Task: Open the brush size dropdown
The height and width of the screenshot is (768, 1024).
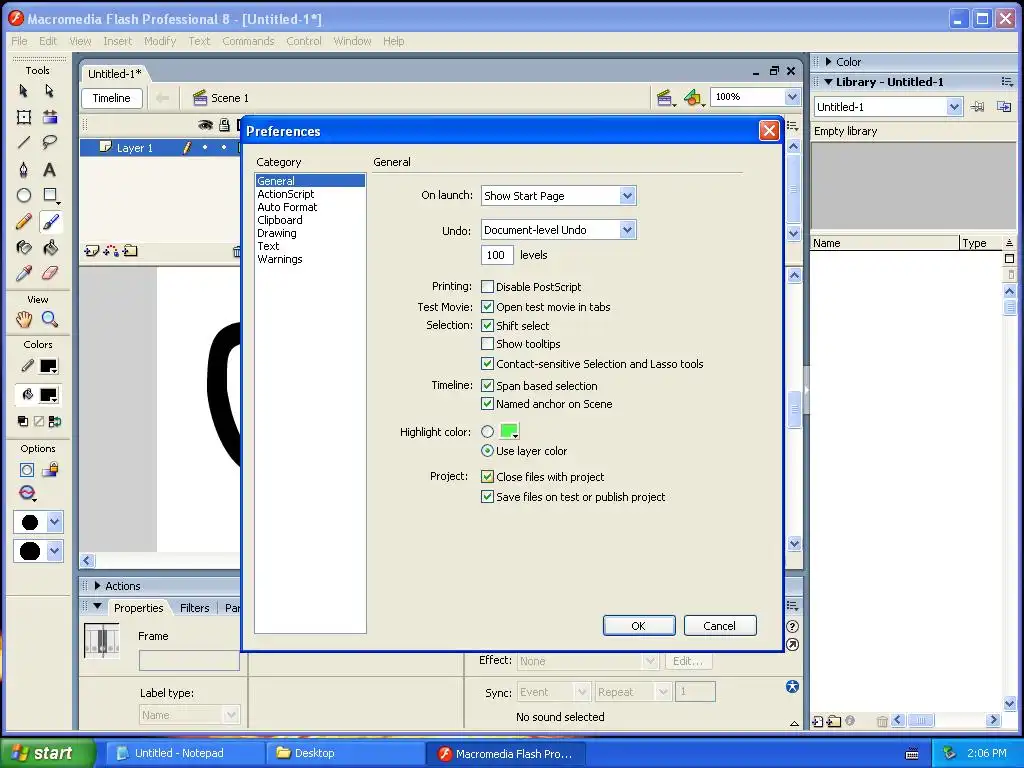Action: click(54, 522)
